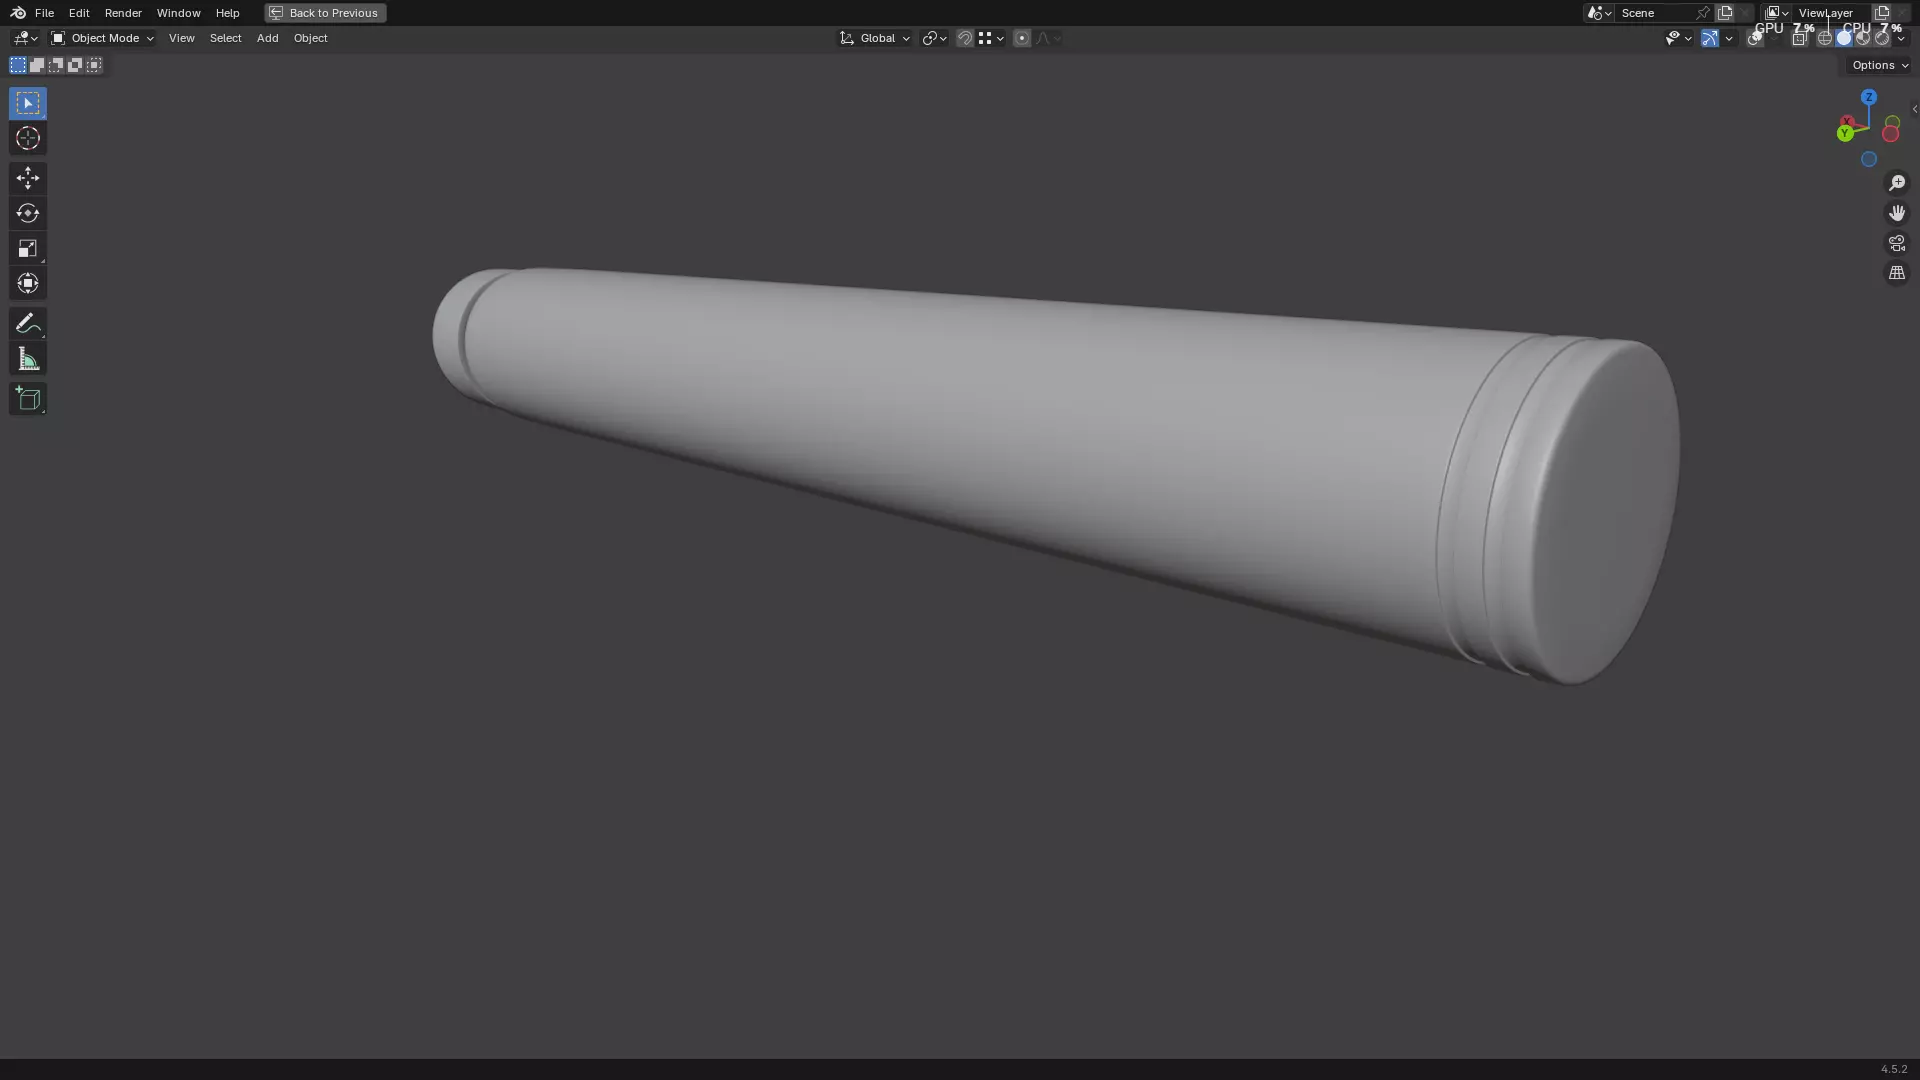Toggle X-ray display mode
Viewport: 1920px width, 1080px height.
pos(1800,38)
